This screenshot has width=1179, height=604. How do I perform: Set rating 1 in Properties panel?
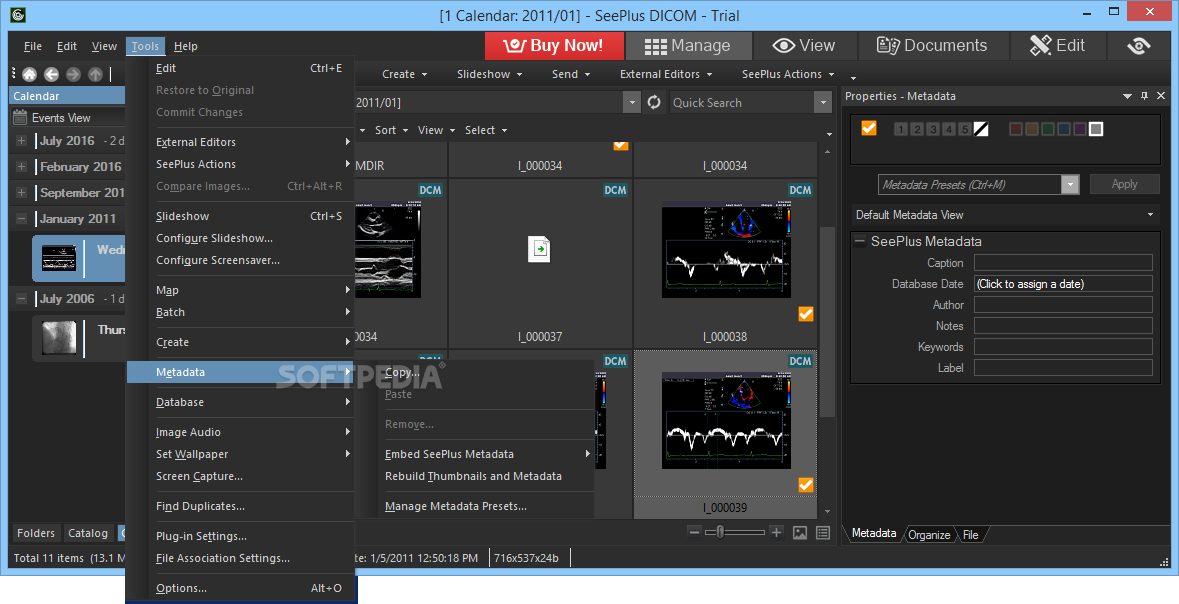[x=900, y=129]
